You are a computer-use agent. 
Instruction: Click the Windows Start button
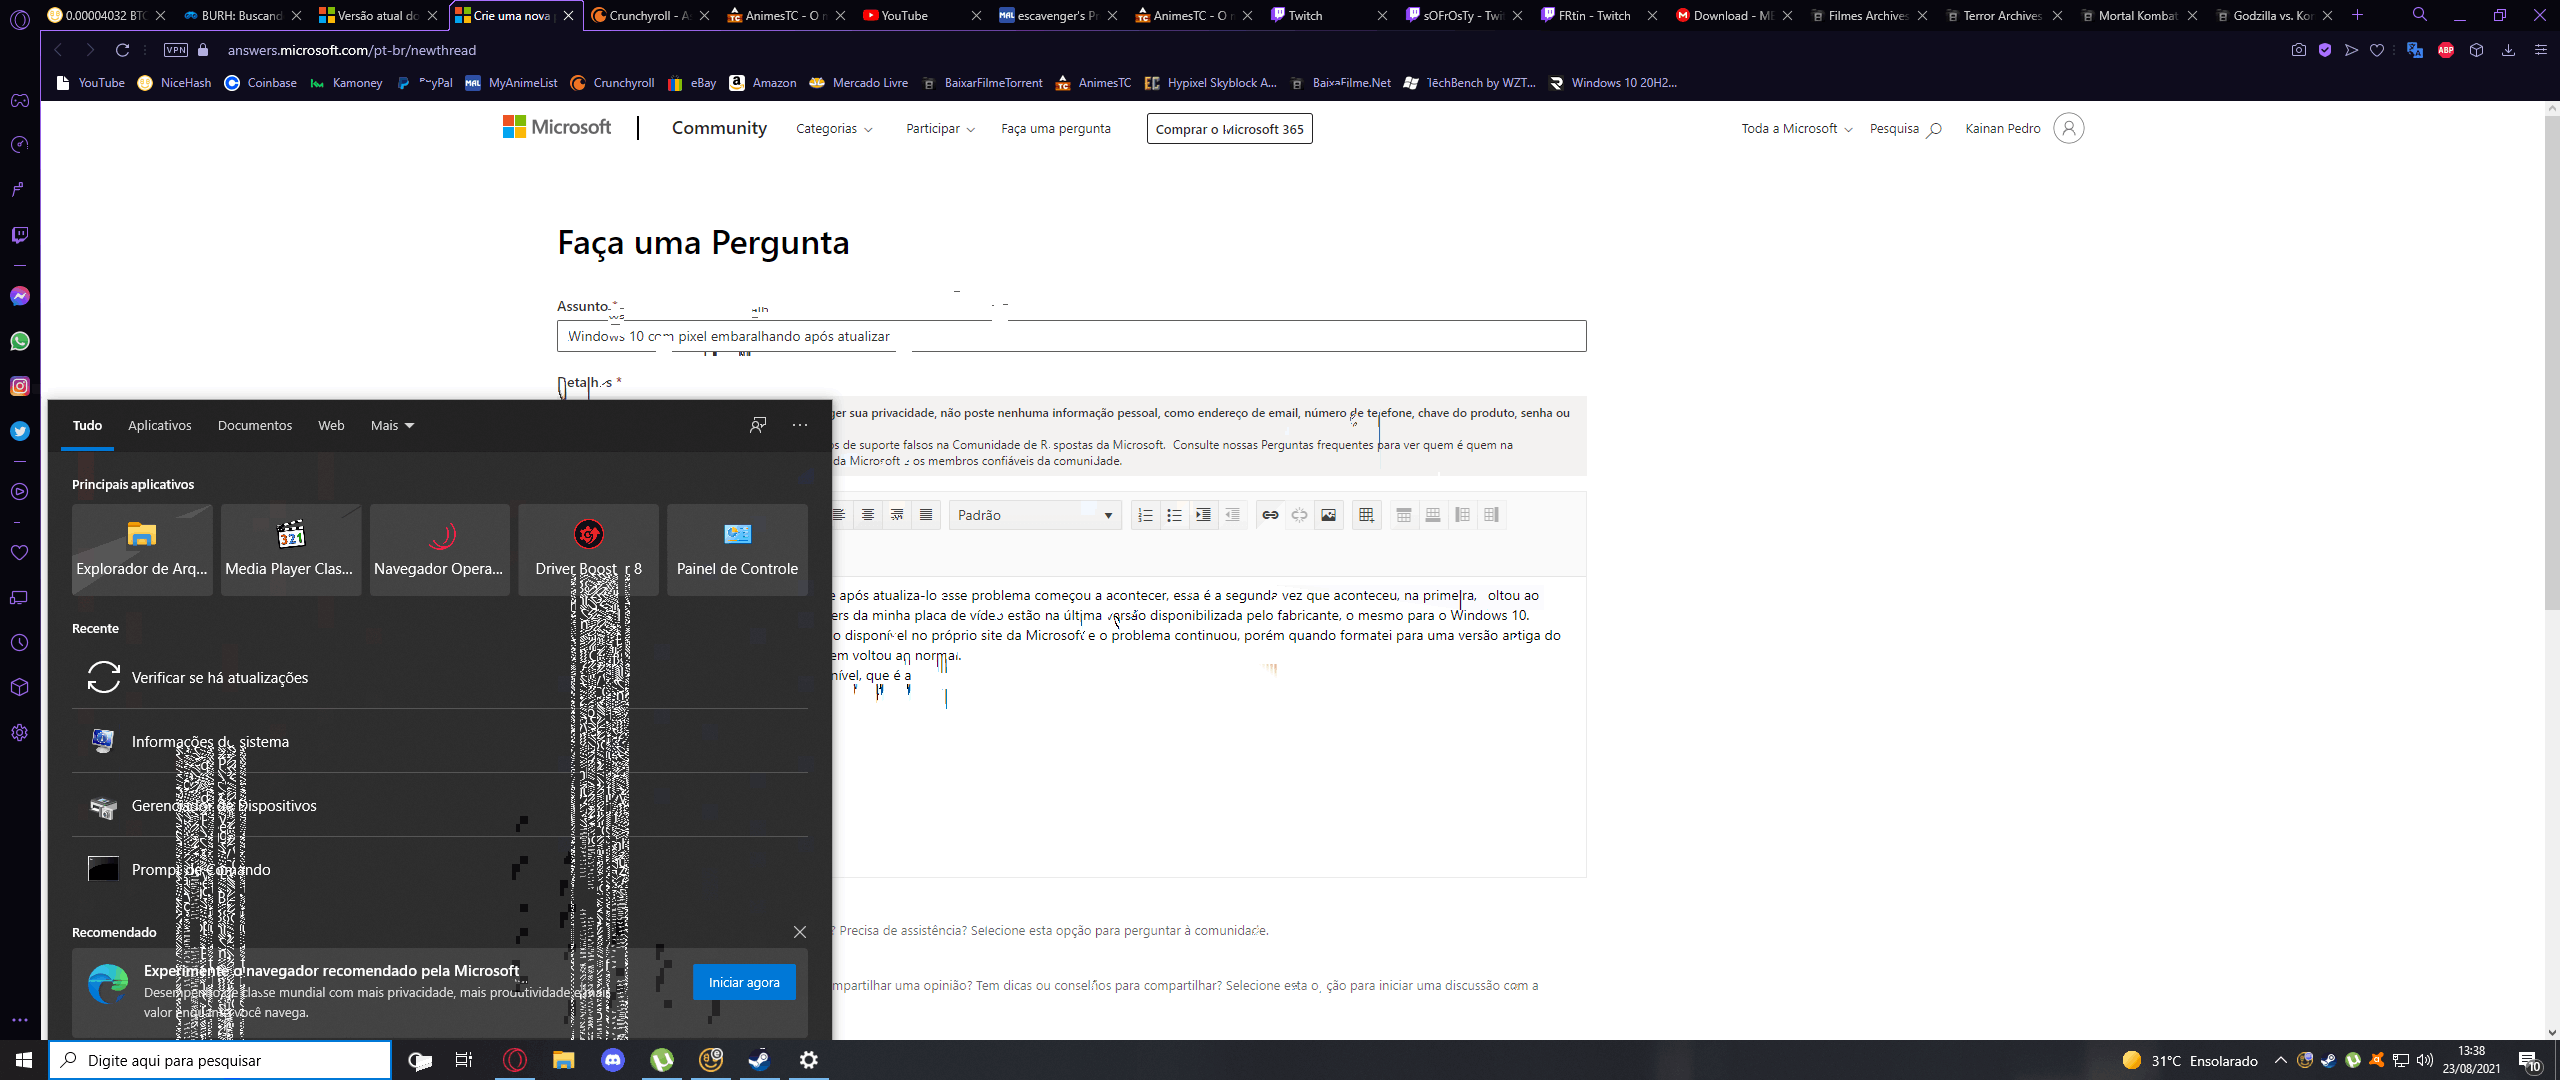[24, 1060]
